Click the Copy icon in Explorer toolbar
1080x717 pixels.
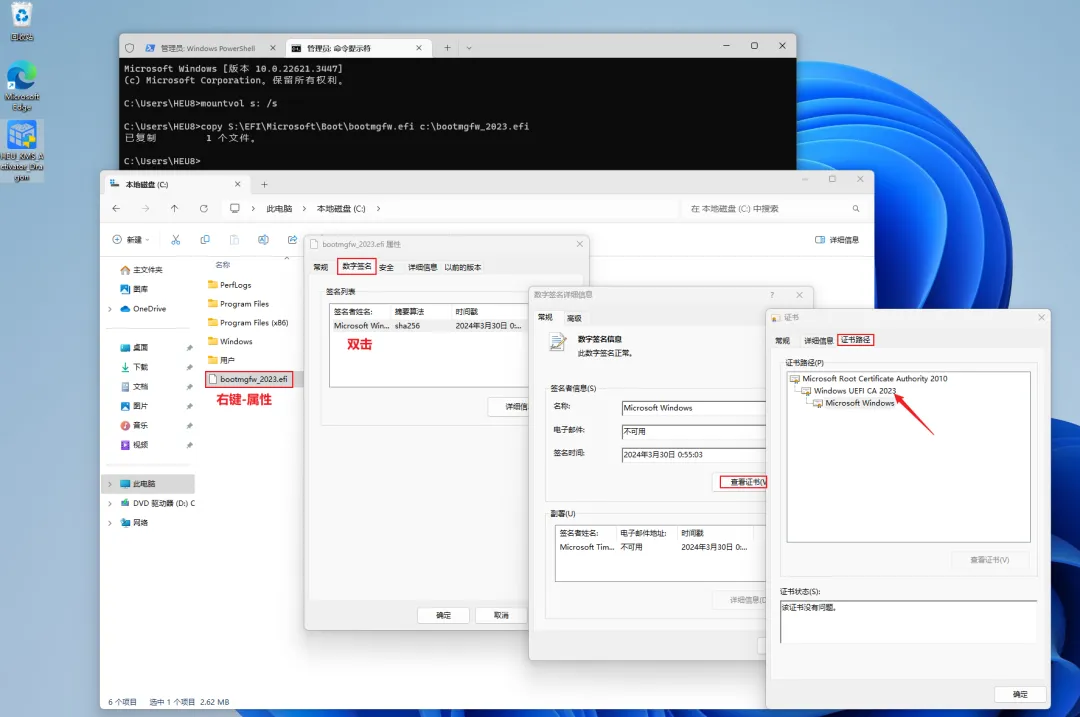[x=205, y=240]
